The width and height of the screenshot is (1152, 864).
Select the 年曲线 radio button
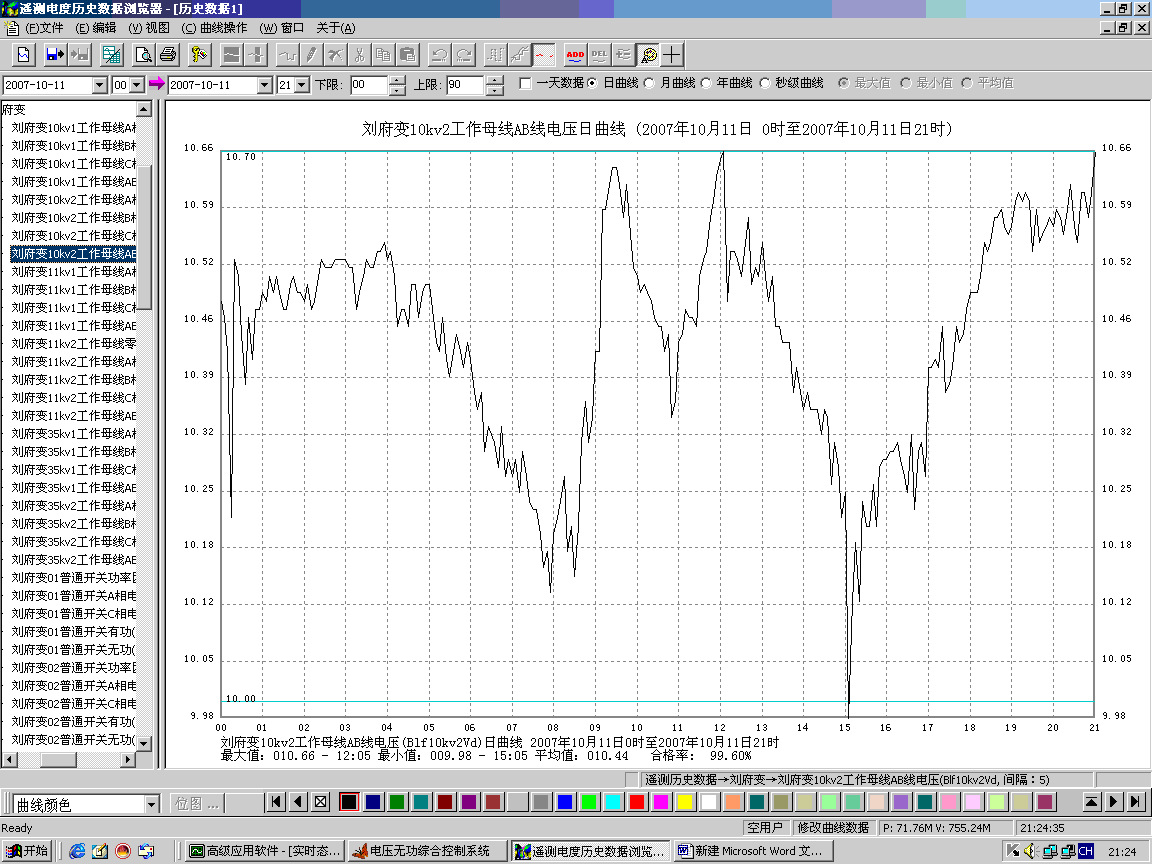pos(706,84)
